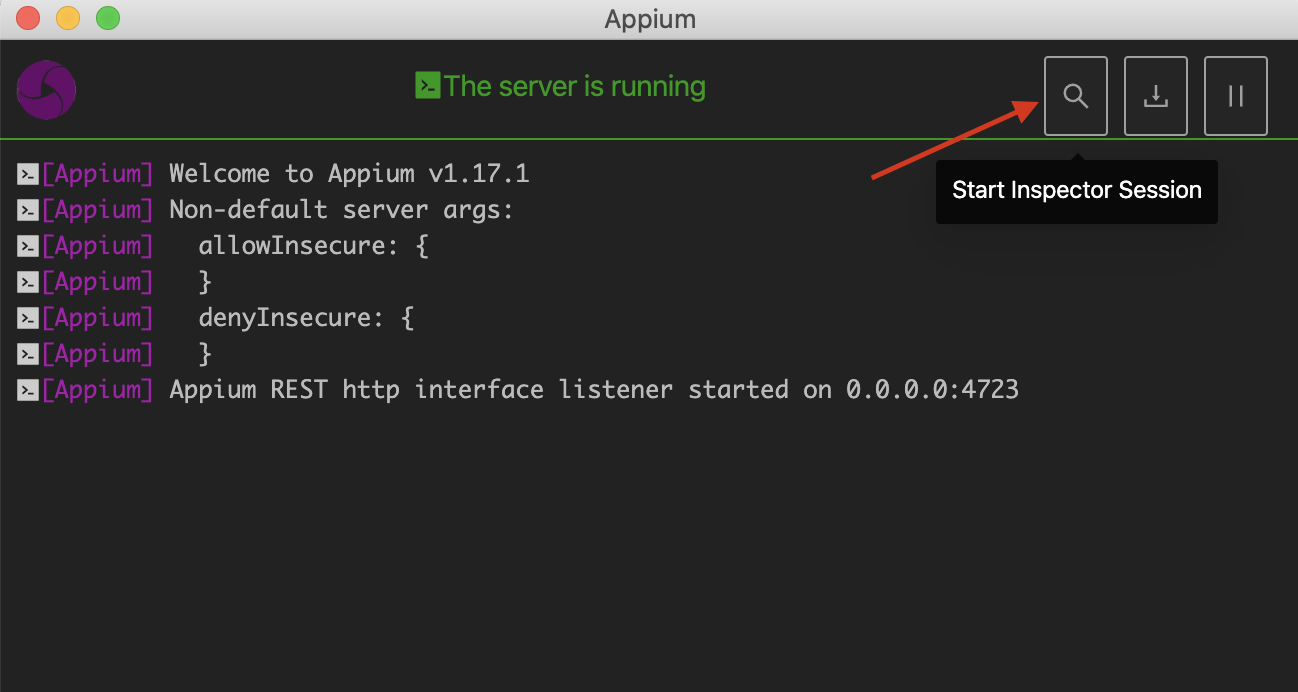The height and width of the screenshot is (692, 1298).
Task: Click the purple Appium logo
Action: coord(46,90)
